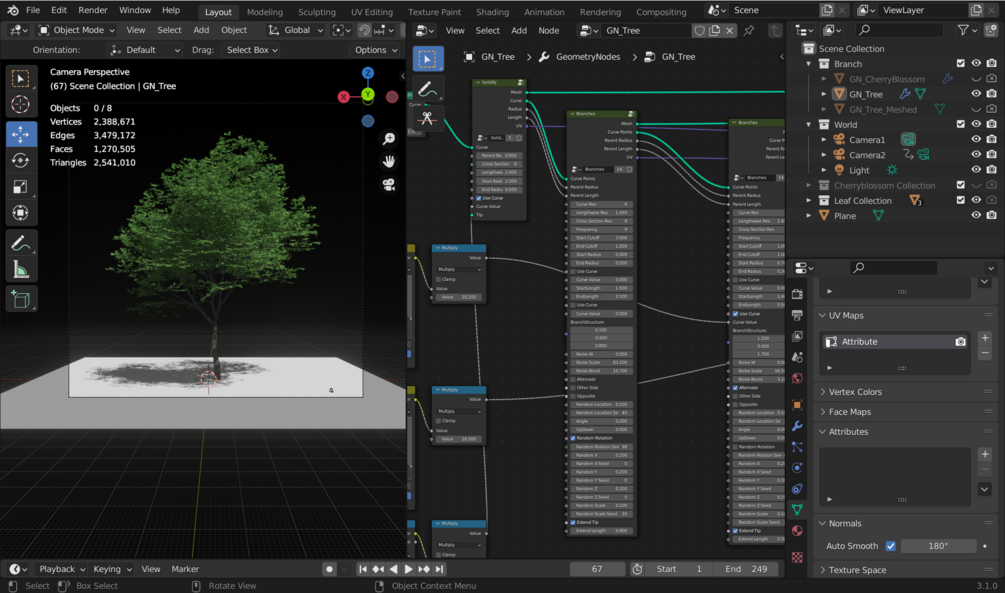Open the node editor Add menu

tap(519, 30)
